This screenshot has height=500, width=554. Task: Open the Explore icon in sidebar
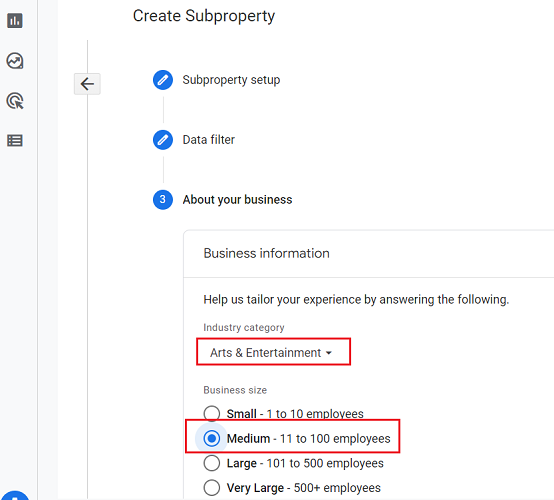[15, 61]
